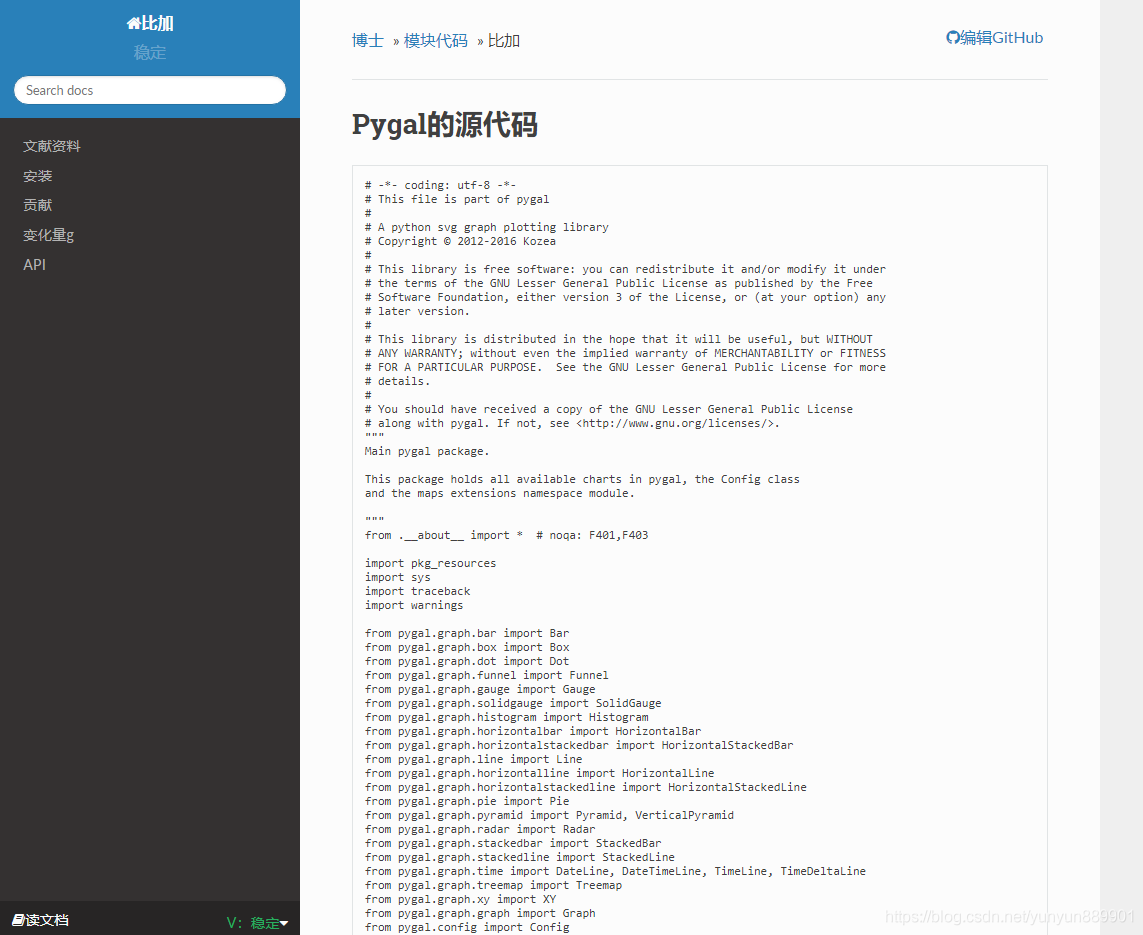Click 'from pygal.graph.treemap import Treemap' line

tap(494, 885)
